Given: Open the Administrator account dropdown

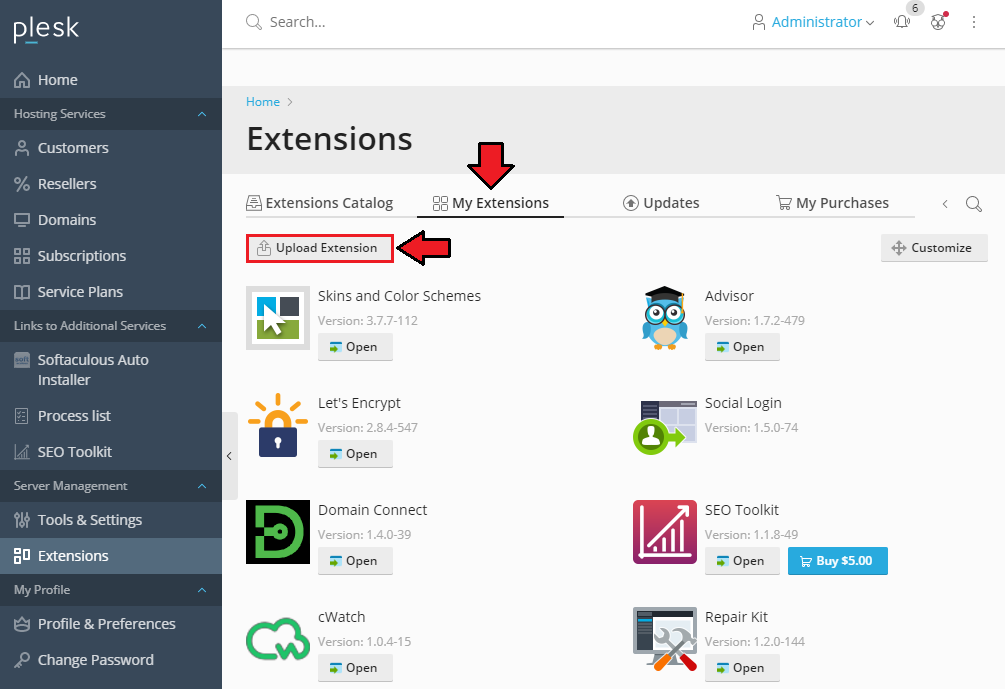Looking at the screenshot, I should 813,22.
